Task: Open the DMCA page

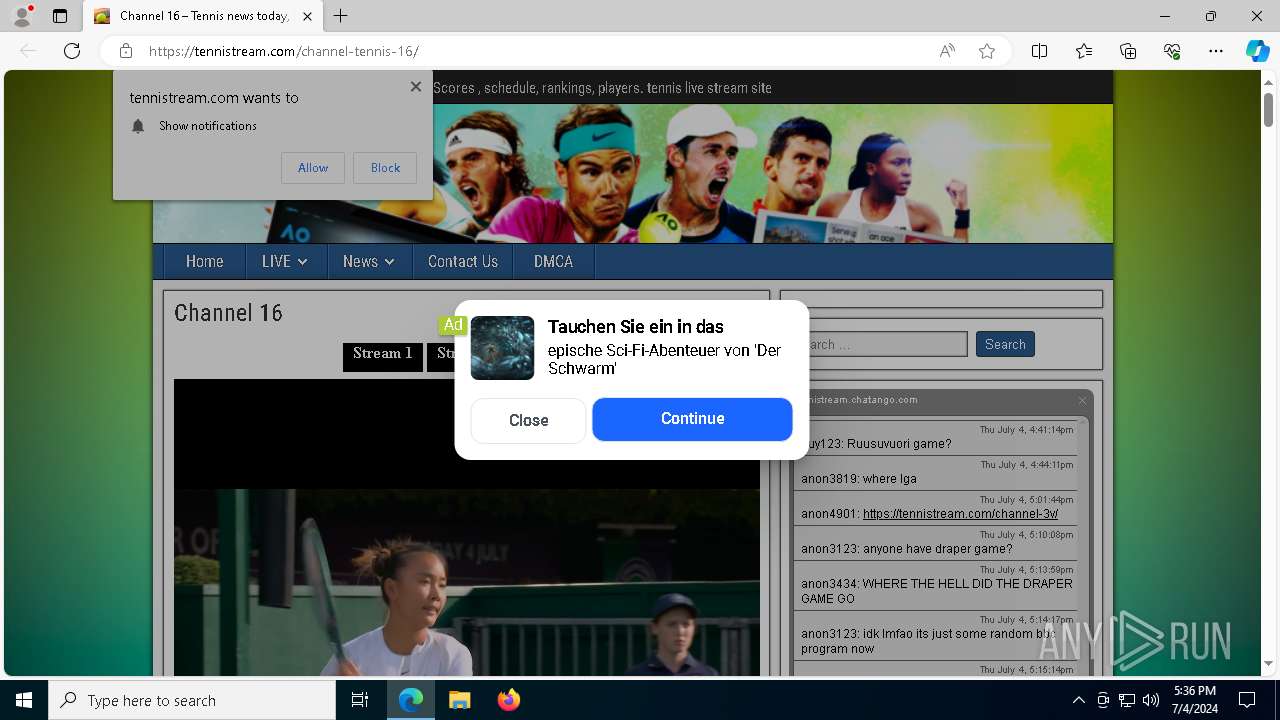Action: point(553,261)
